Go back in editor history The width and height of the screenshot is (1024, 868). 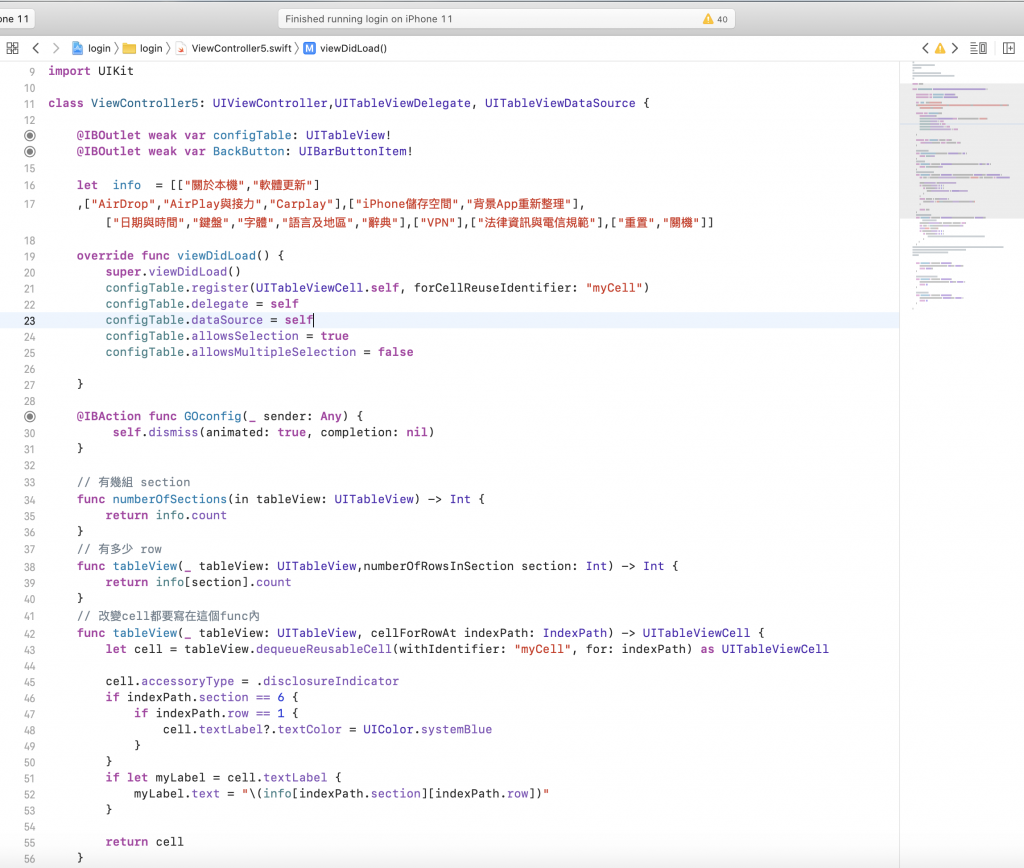(x=36, y=48)
